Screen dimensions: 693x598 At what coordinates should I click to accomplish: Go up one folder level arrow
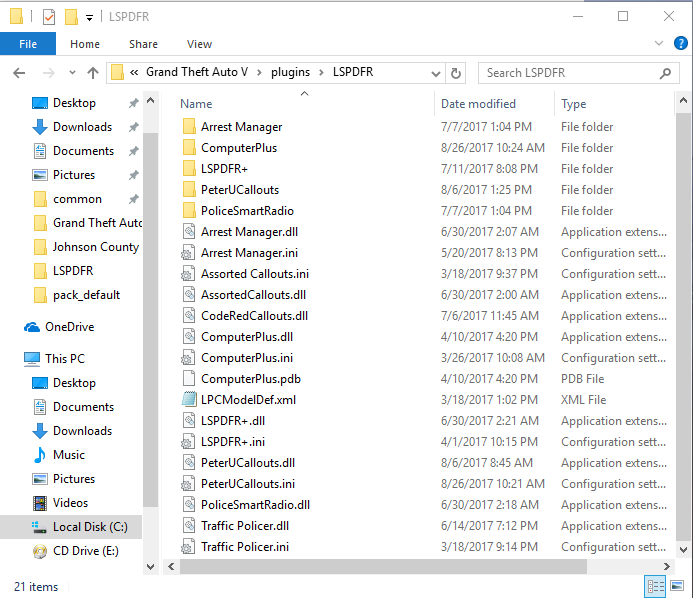[93, 72]
